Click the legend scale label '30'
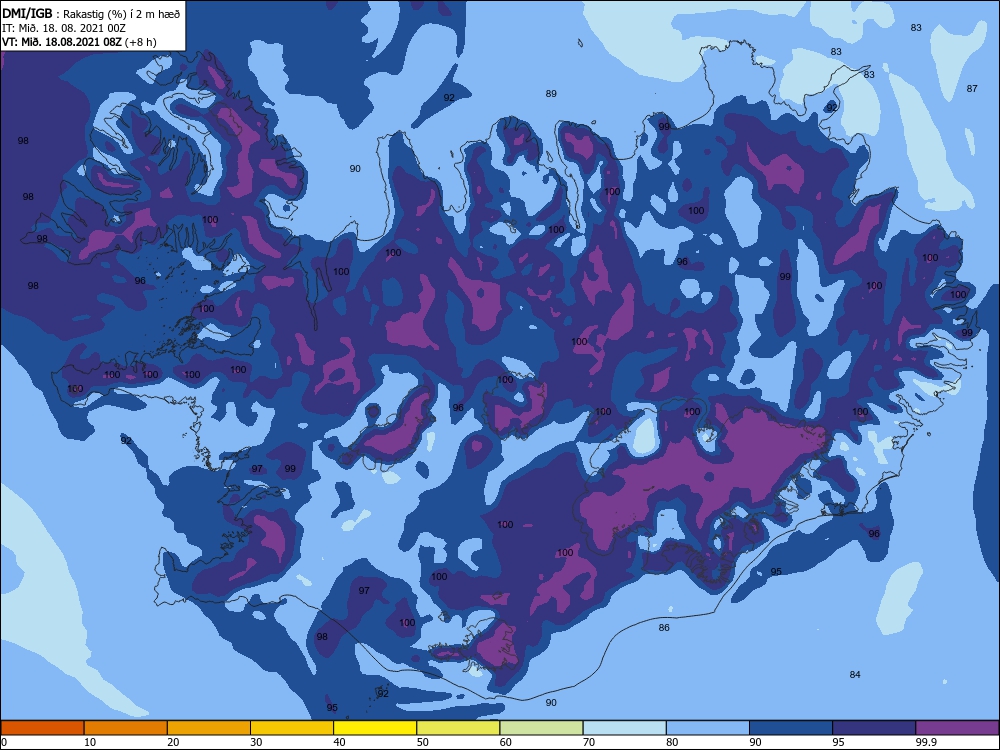Image resolution: width=1000 pixels, height=750 pixels. tap(256, 742)
